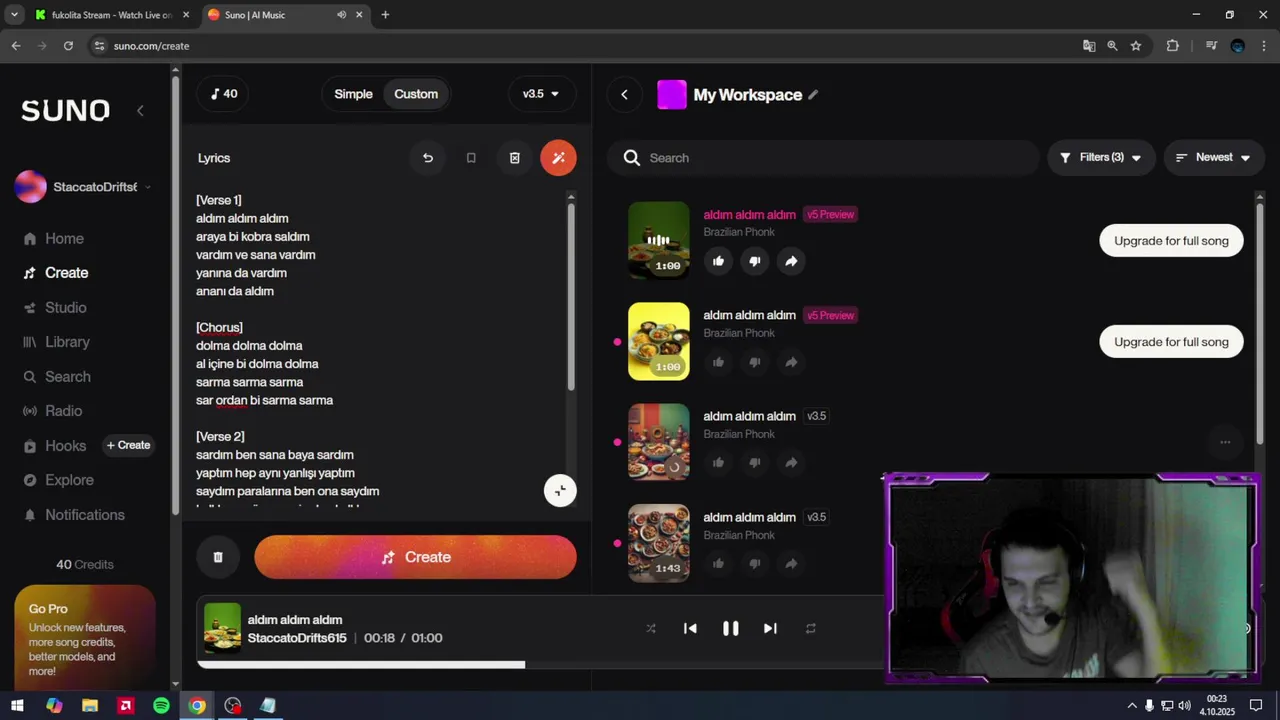The width and height of the screenshot is (1280, 720).
Task: Click the 1:43 duration song thumbnail
Action: coord(658,543)
